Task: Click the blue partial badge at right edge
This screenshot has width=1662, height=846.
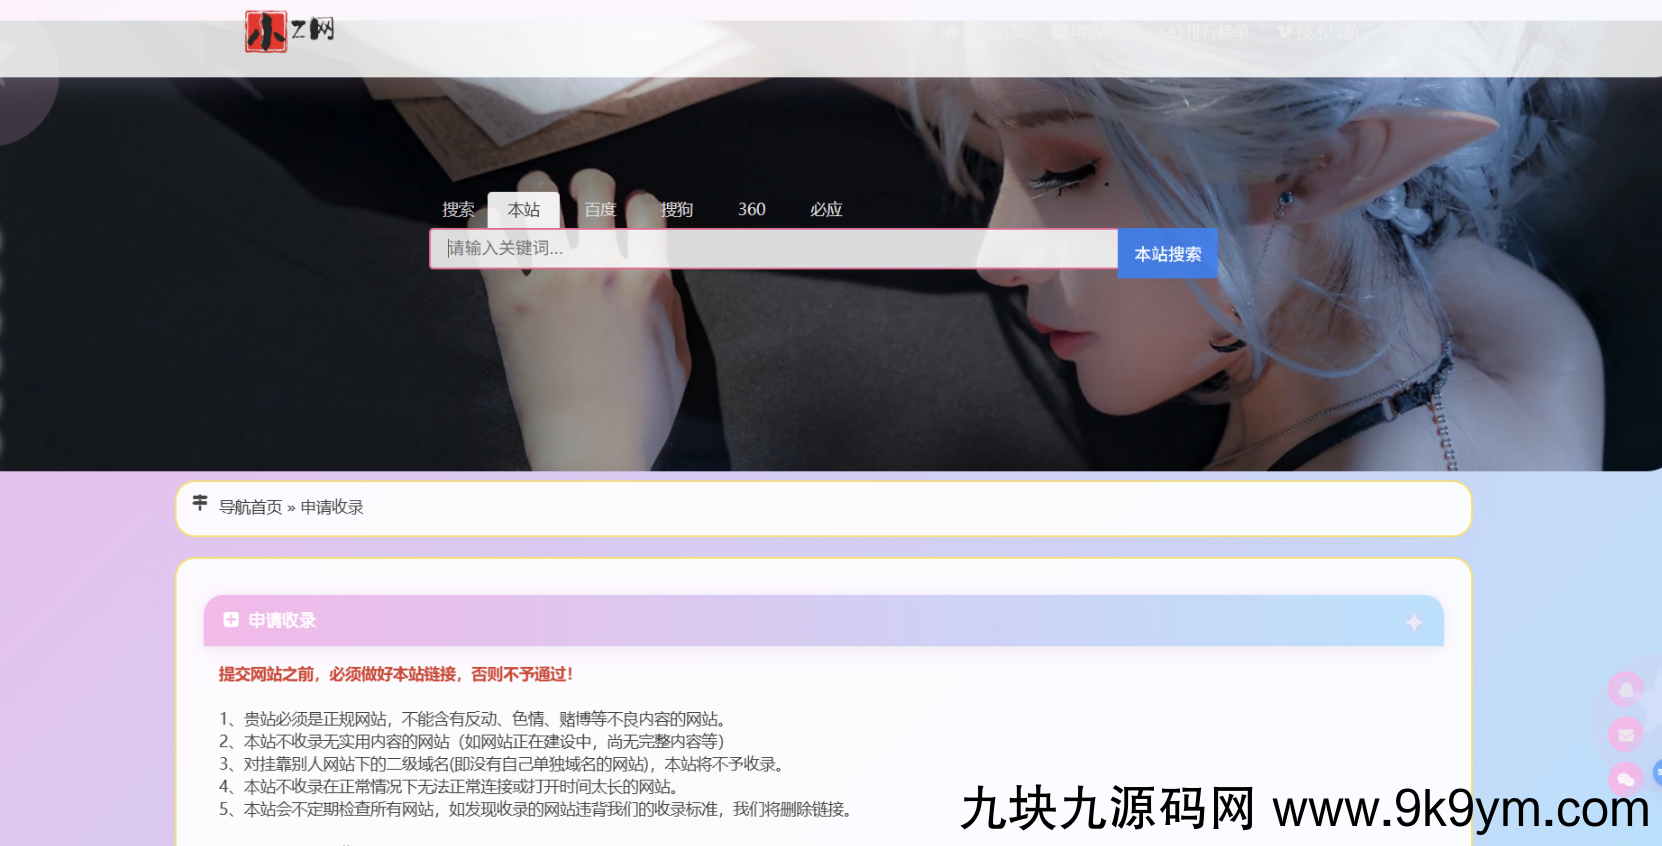Action: click(1656, 771)
